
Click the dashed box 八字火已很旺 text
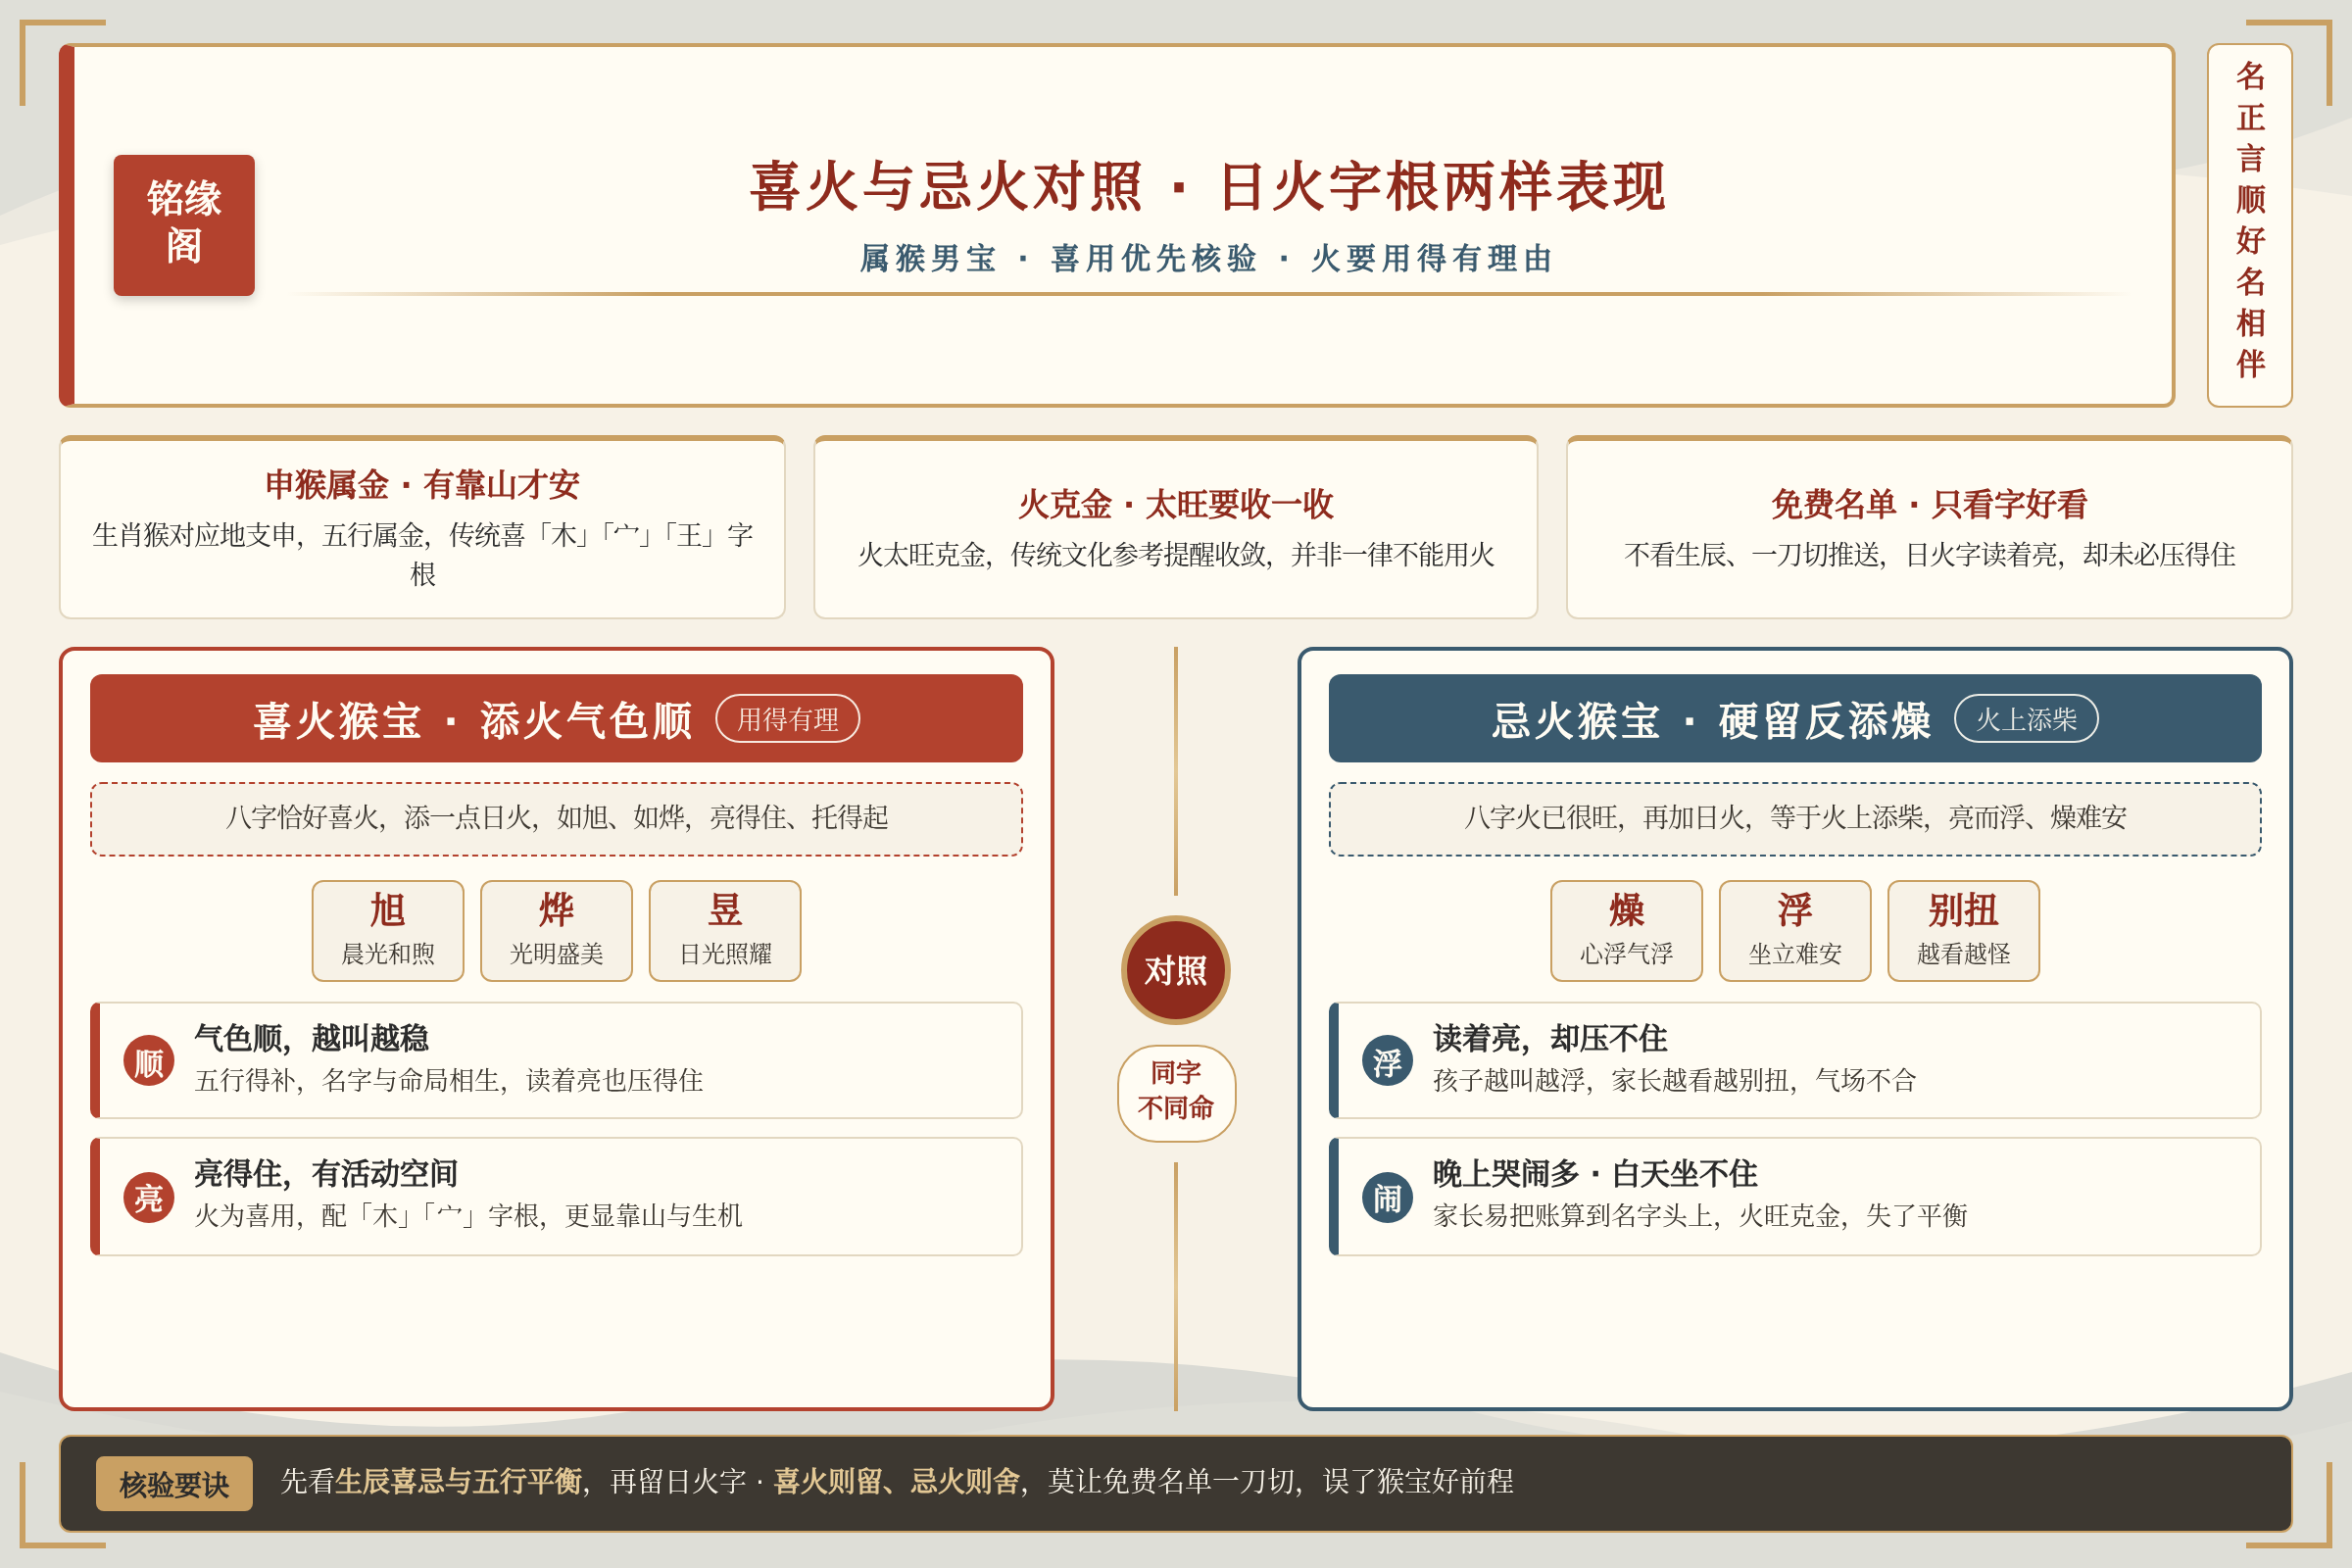click(1795, 819)
